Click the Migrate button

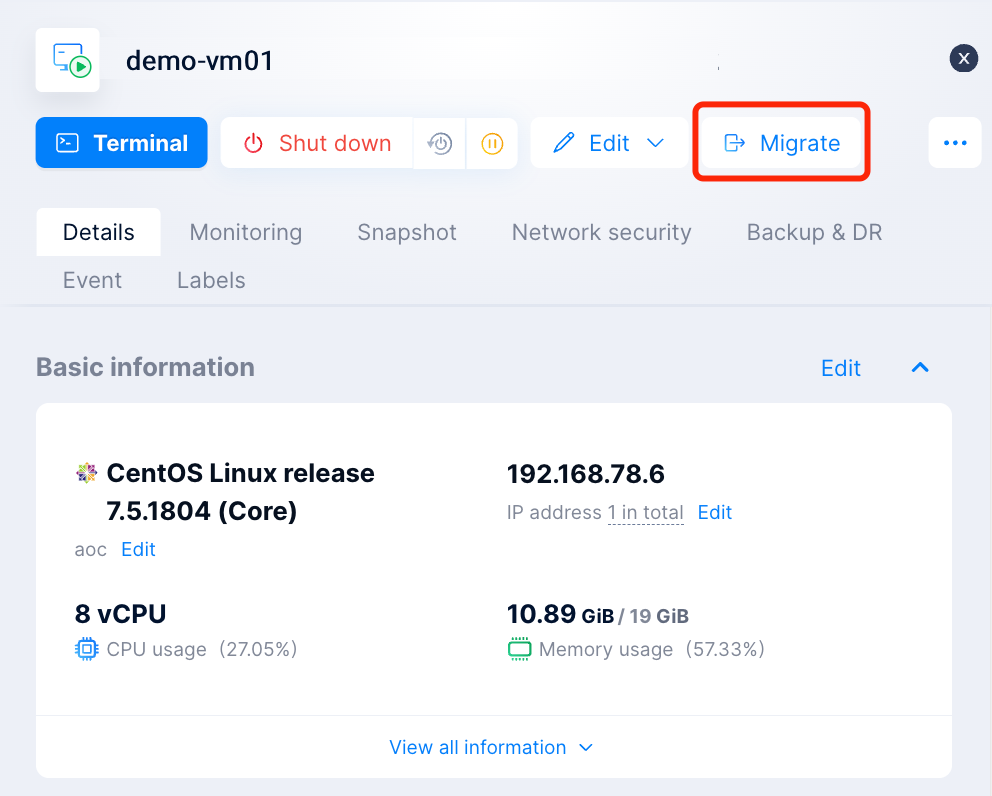tap(782, 143)
